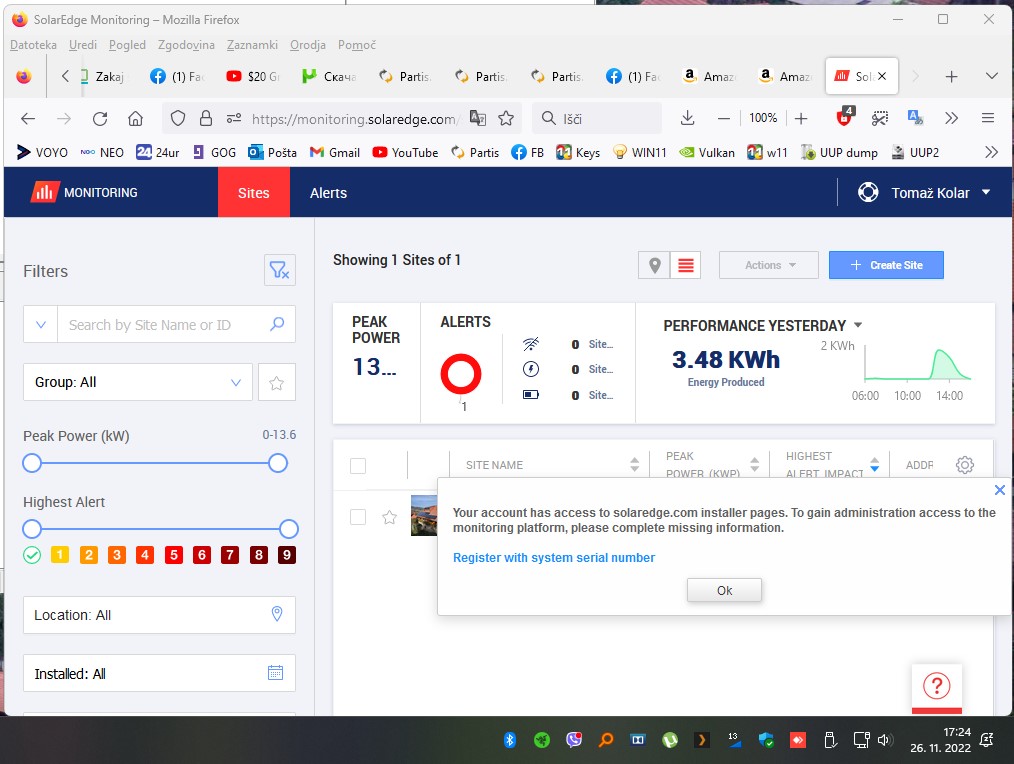Viewport: 1014px width, 764px height.
Task: Open Viber from system tray
Action: point(574,739)
